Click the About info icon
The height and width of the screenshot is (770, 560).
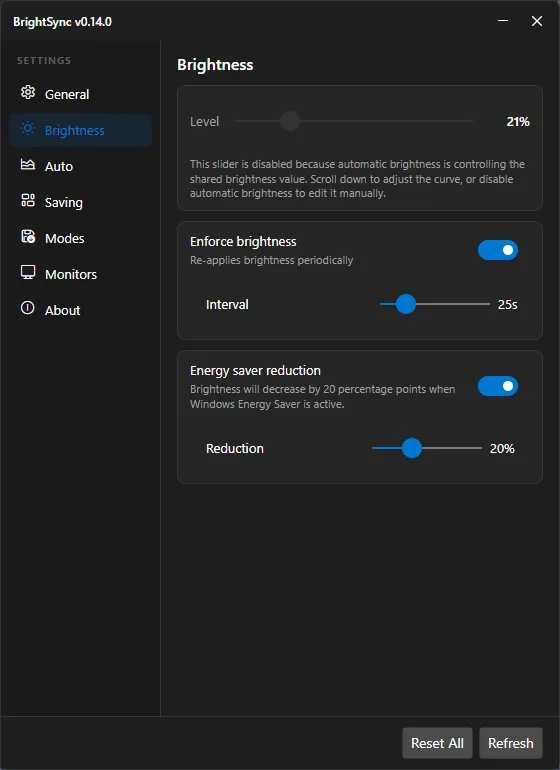28,308
